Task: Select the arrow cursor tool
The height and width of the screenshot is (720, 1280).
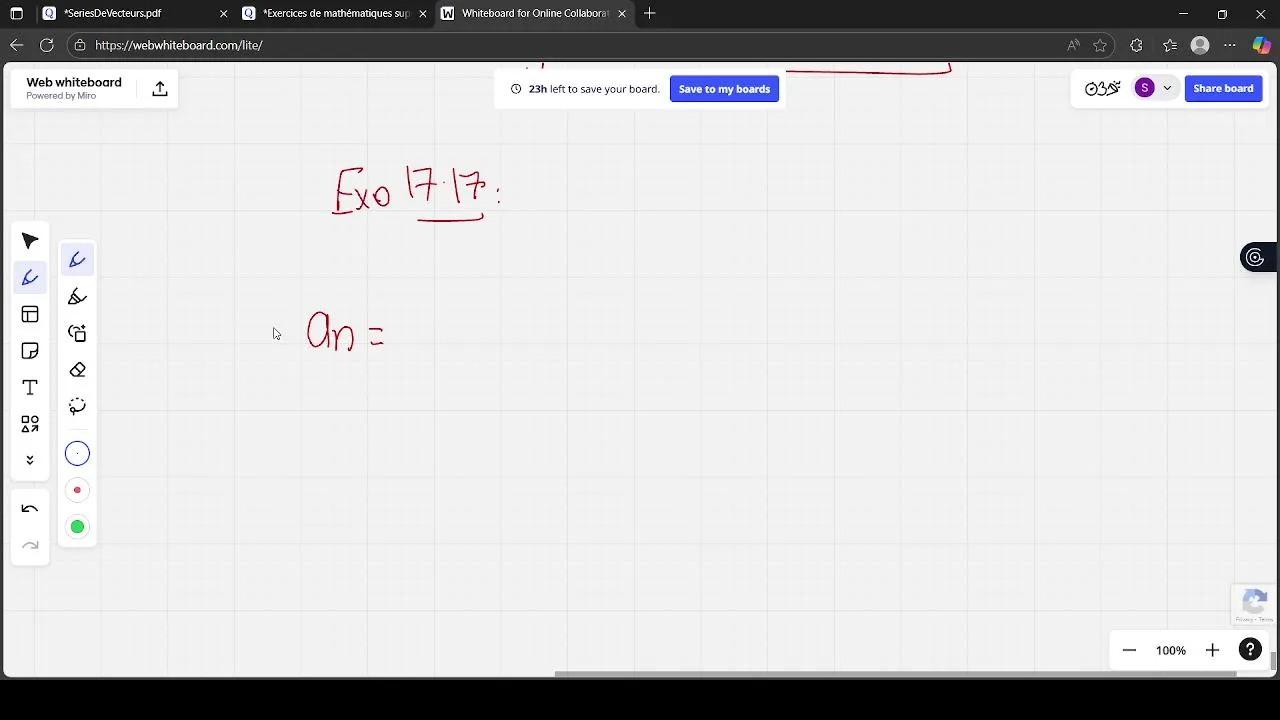Action: point(30,241)
